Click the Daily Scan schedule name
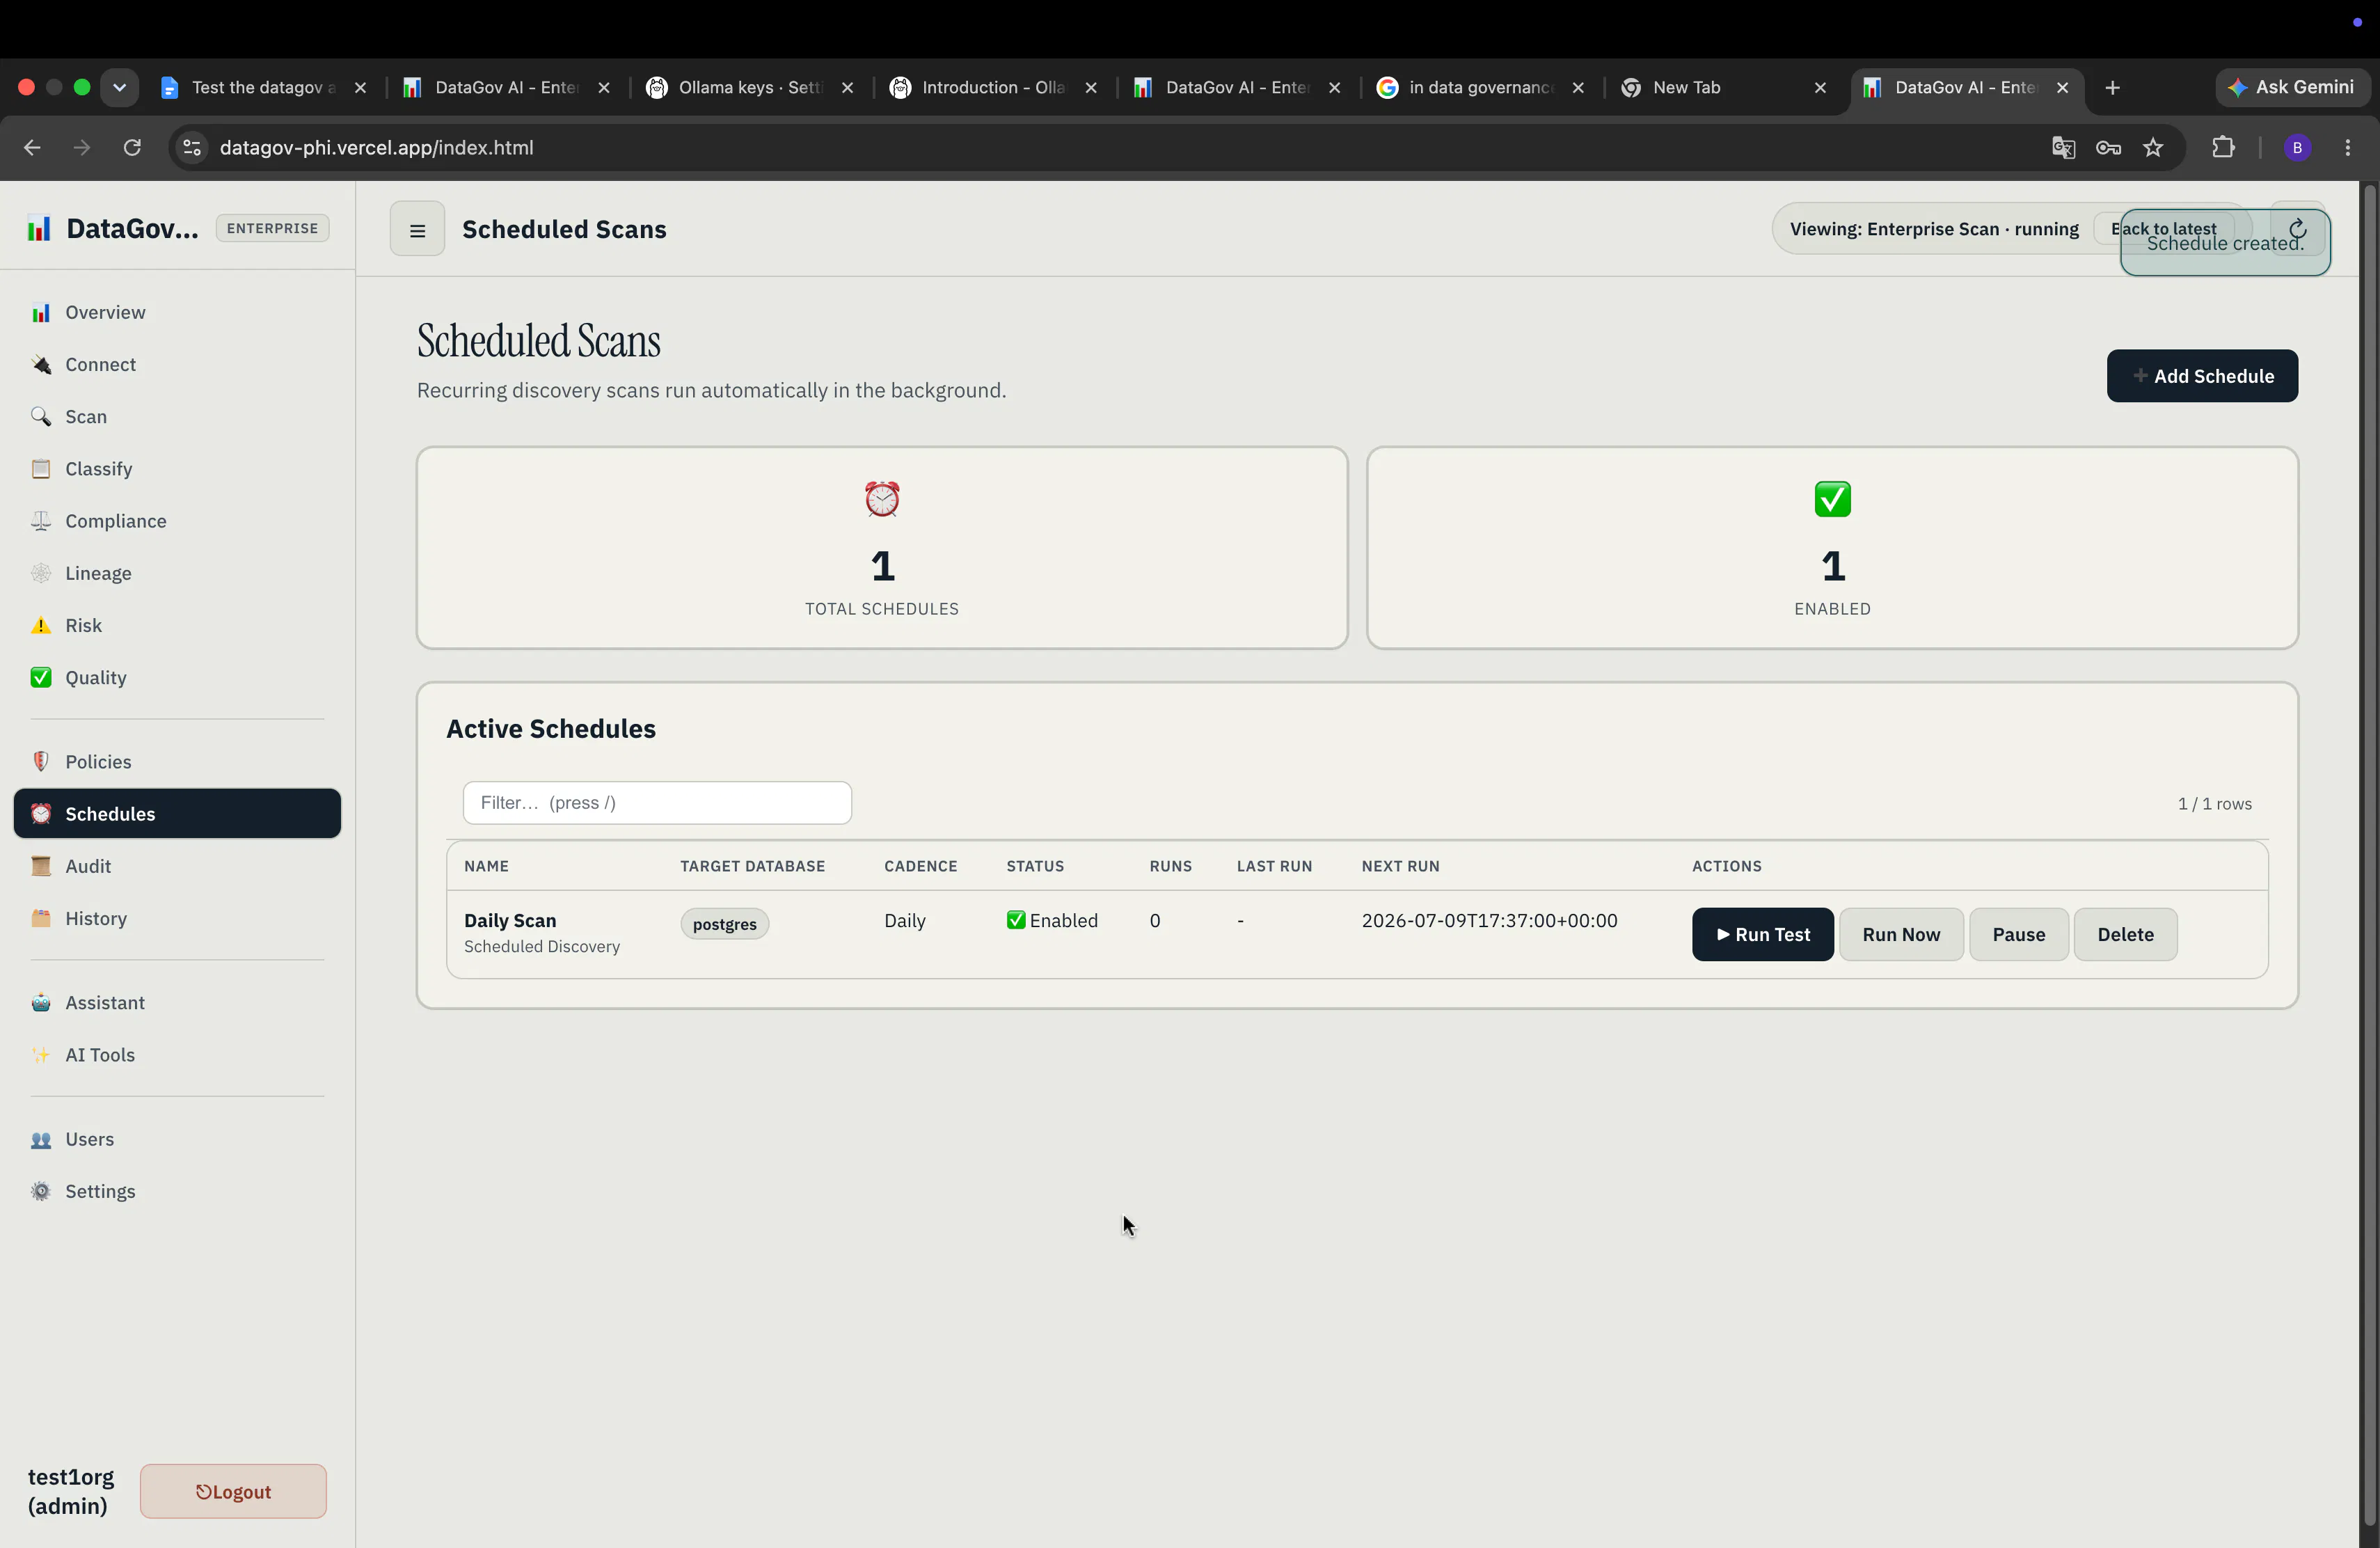This screenshot has width=2380, height=1548. pos(510,921)
